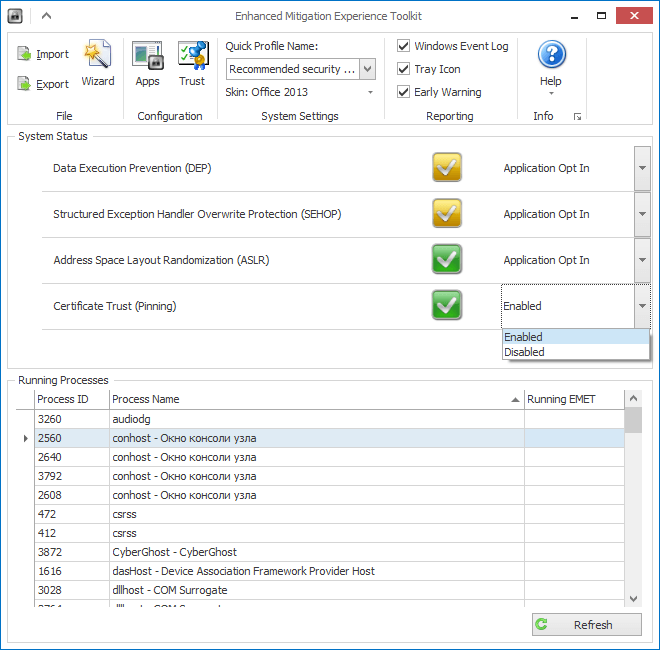
Task: Open the Apps configuration
Action: [x=147, y=64]
